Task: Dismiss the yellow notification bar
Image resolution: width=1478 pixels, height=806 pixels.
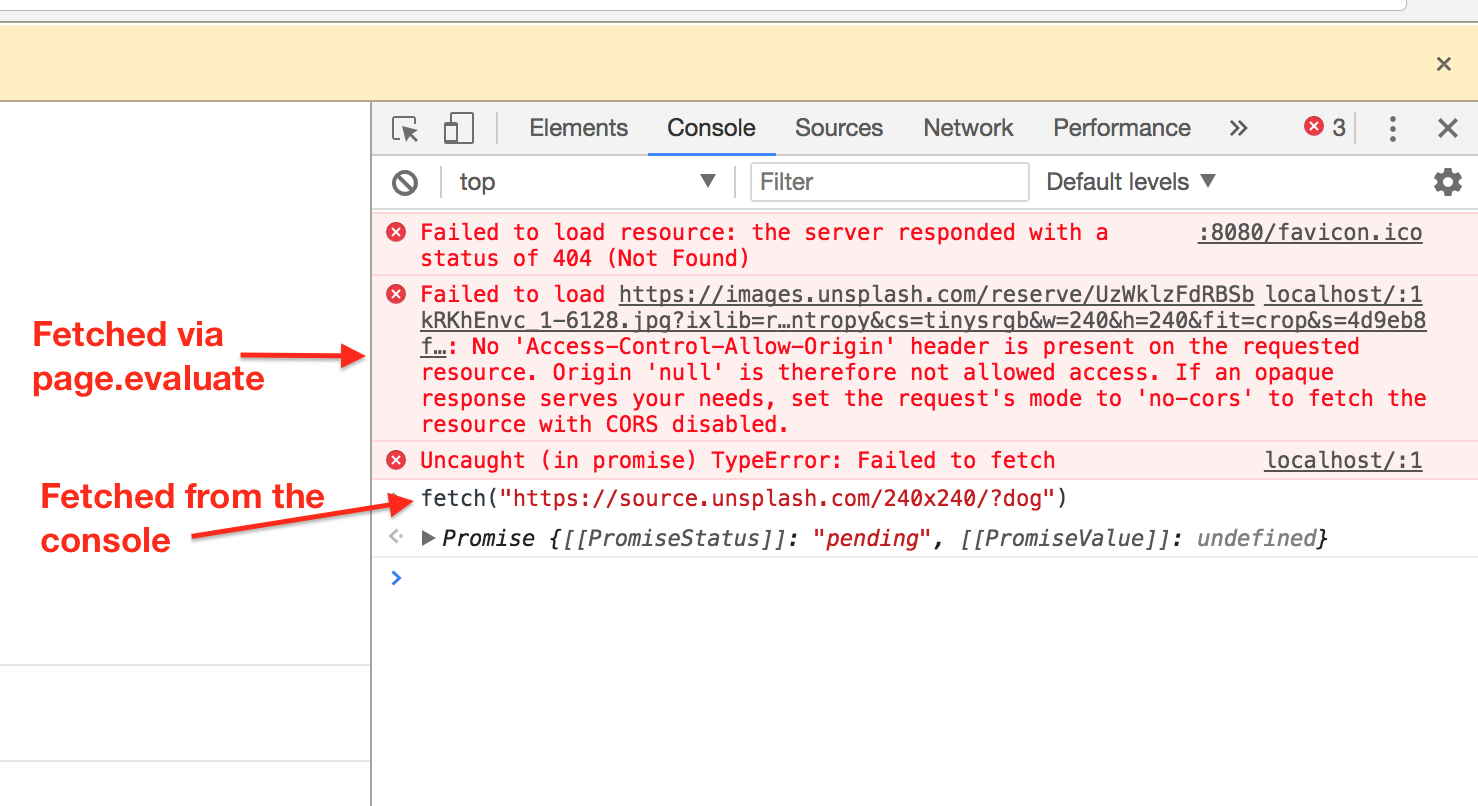Action: [1444, 63]
